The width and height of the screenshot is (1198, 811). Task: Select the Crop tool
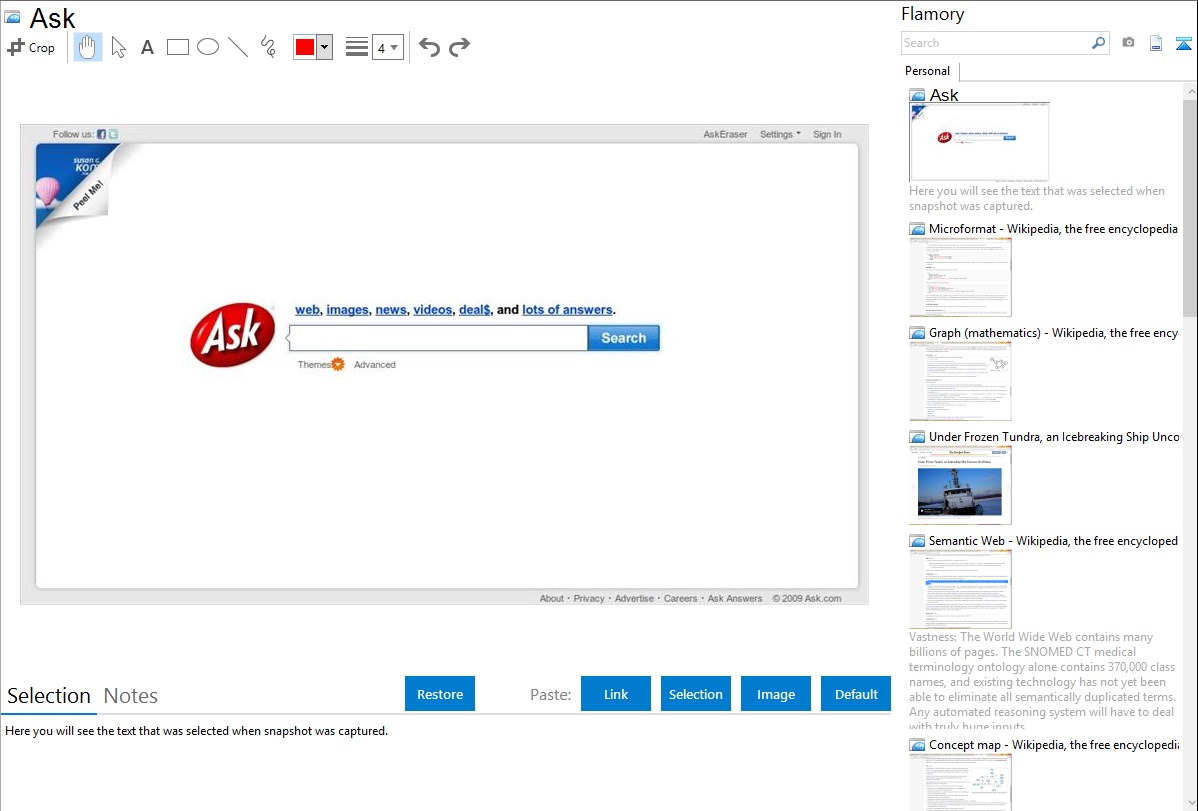31,47
